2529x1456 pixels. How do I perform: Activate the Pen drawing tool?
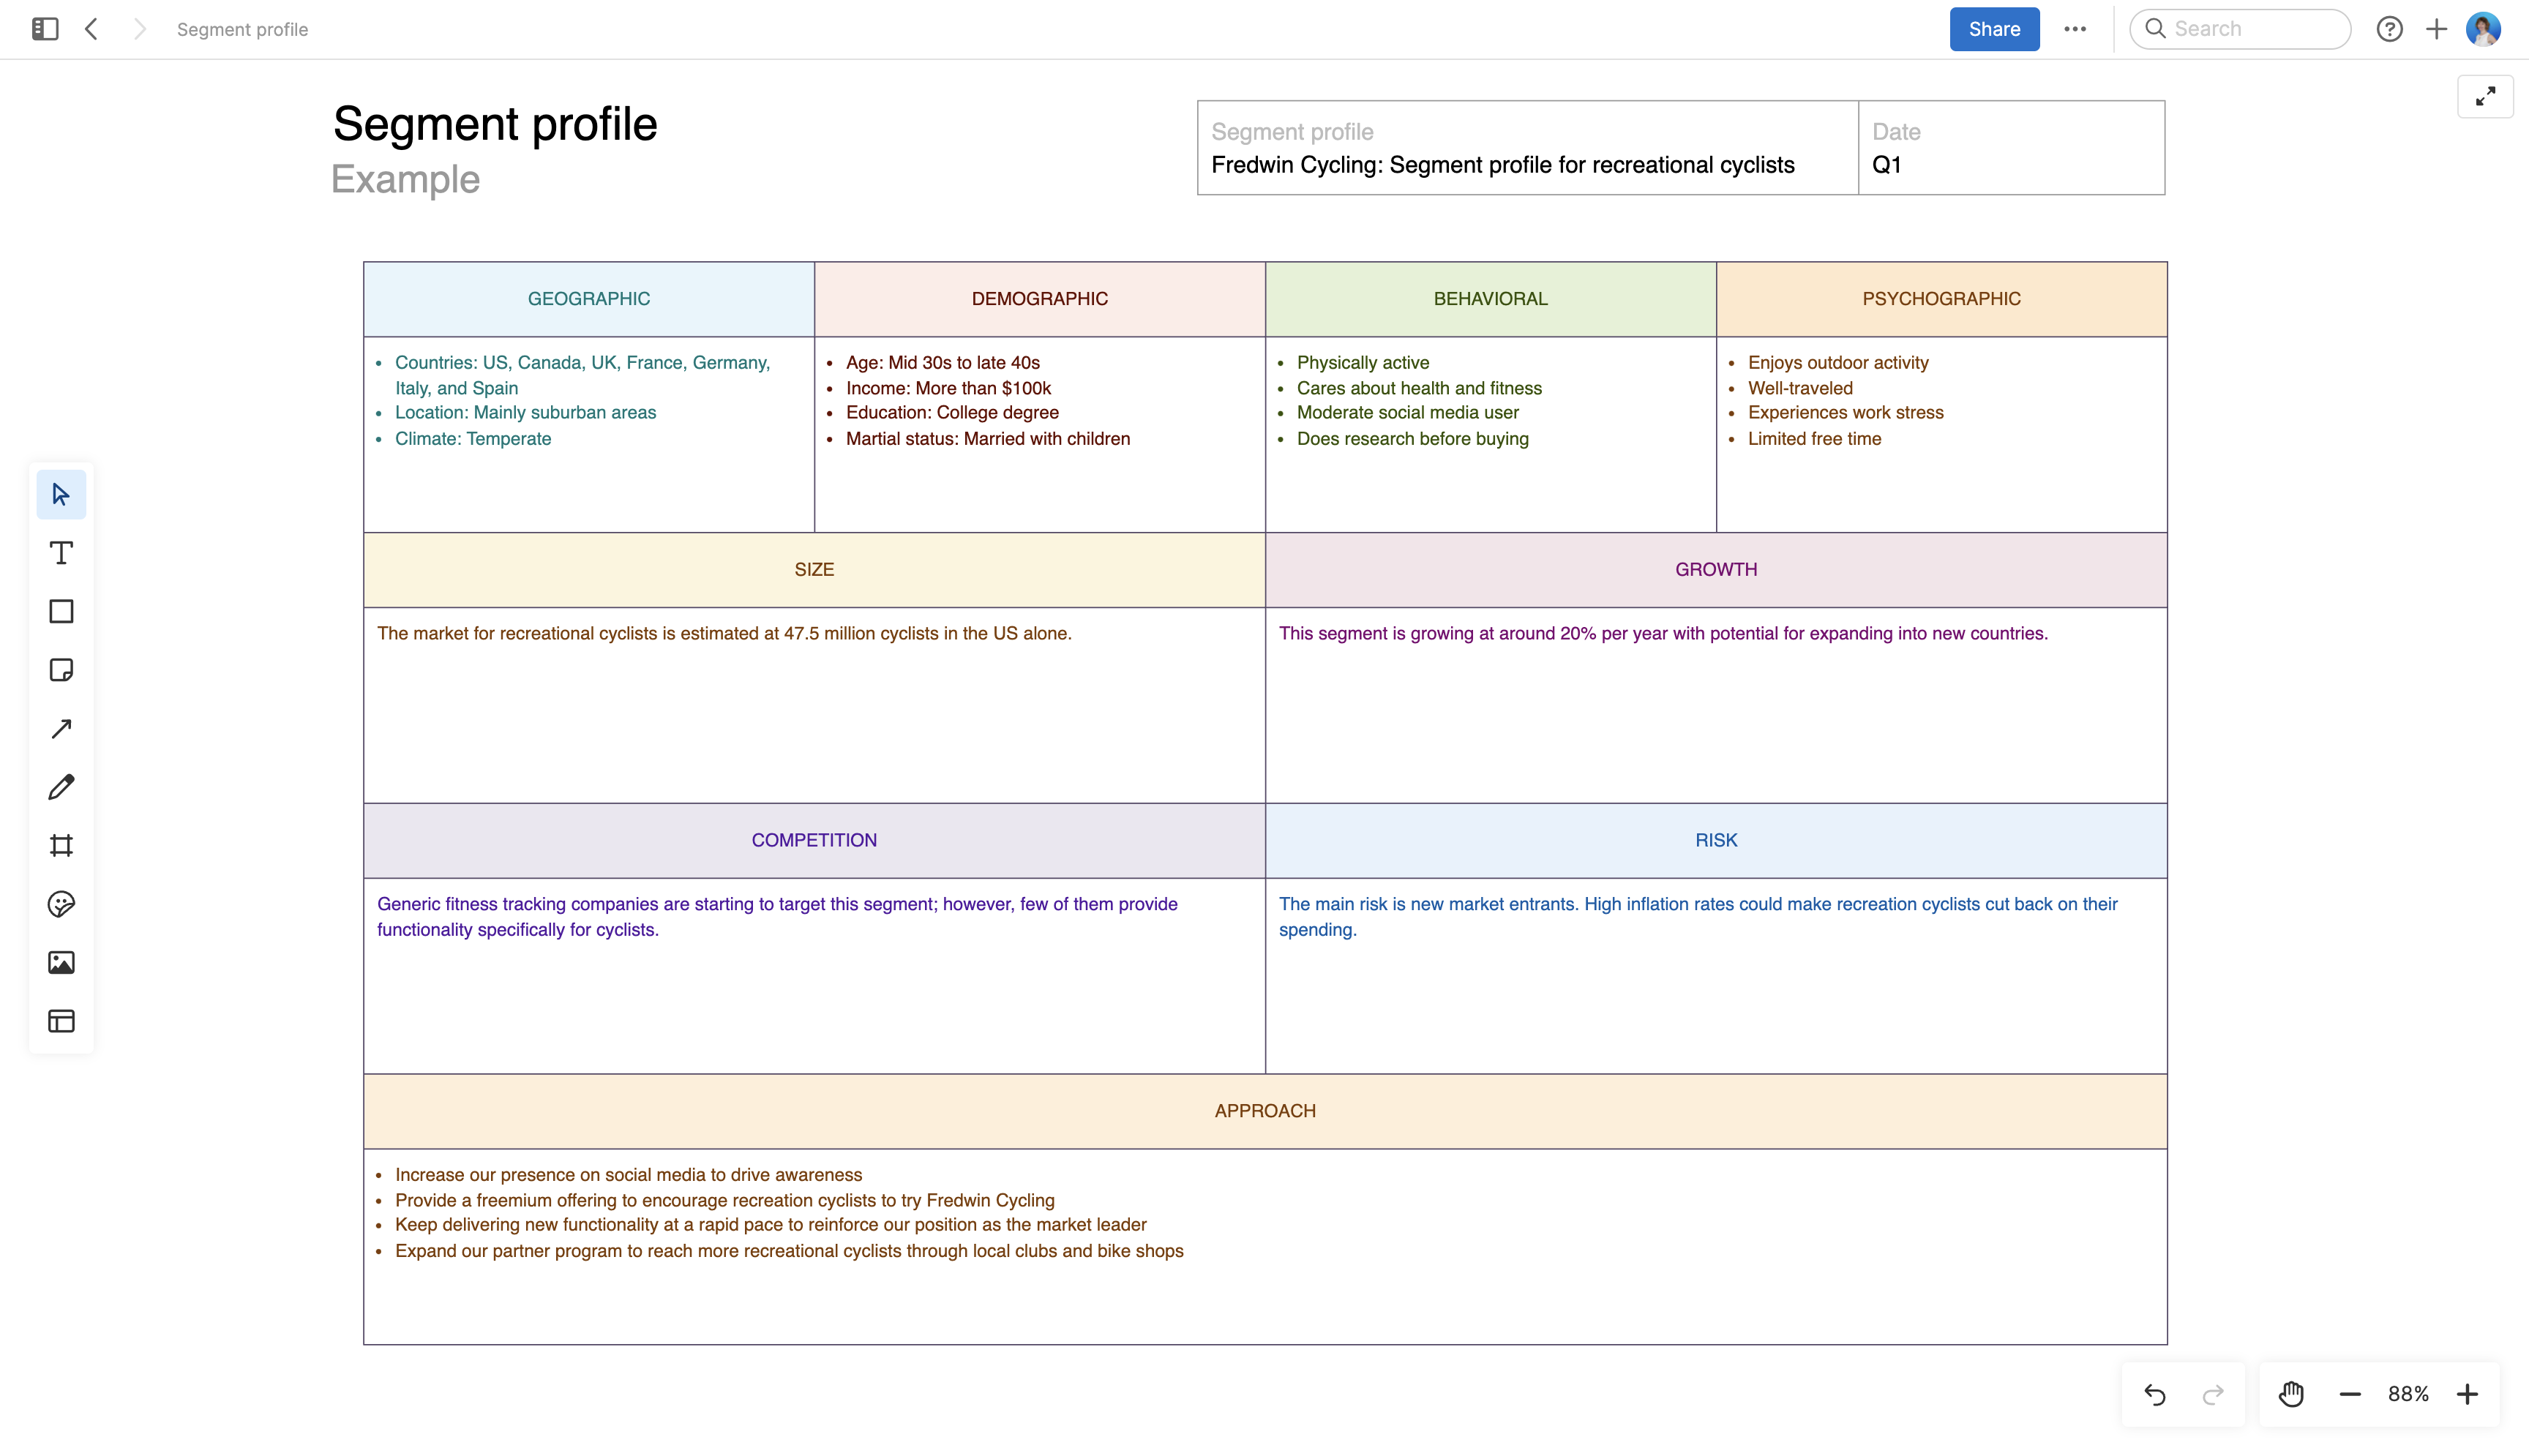[61, 787]
